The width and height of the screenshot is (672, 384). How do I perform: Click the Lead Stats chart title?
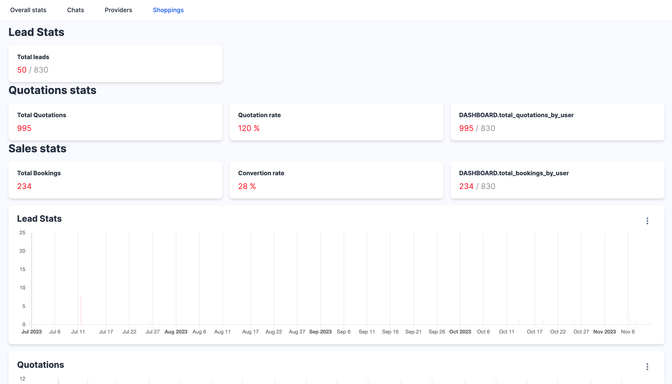(39, 219)
